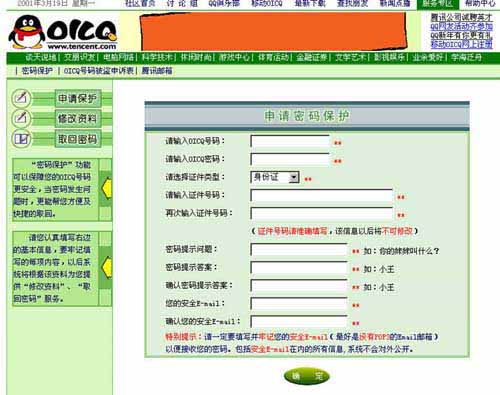
Task: Submit form with green 确定 button
Action: point(307,376)
